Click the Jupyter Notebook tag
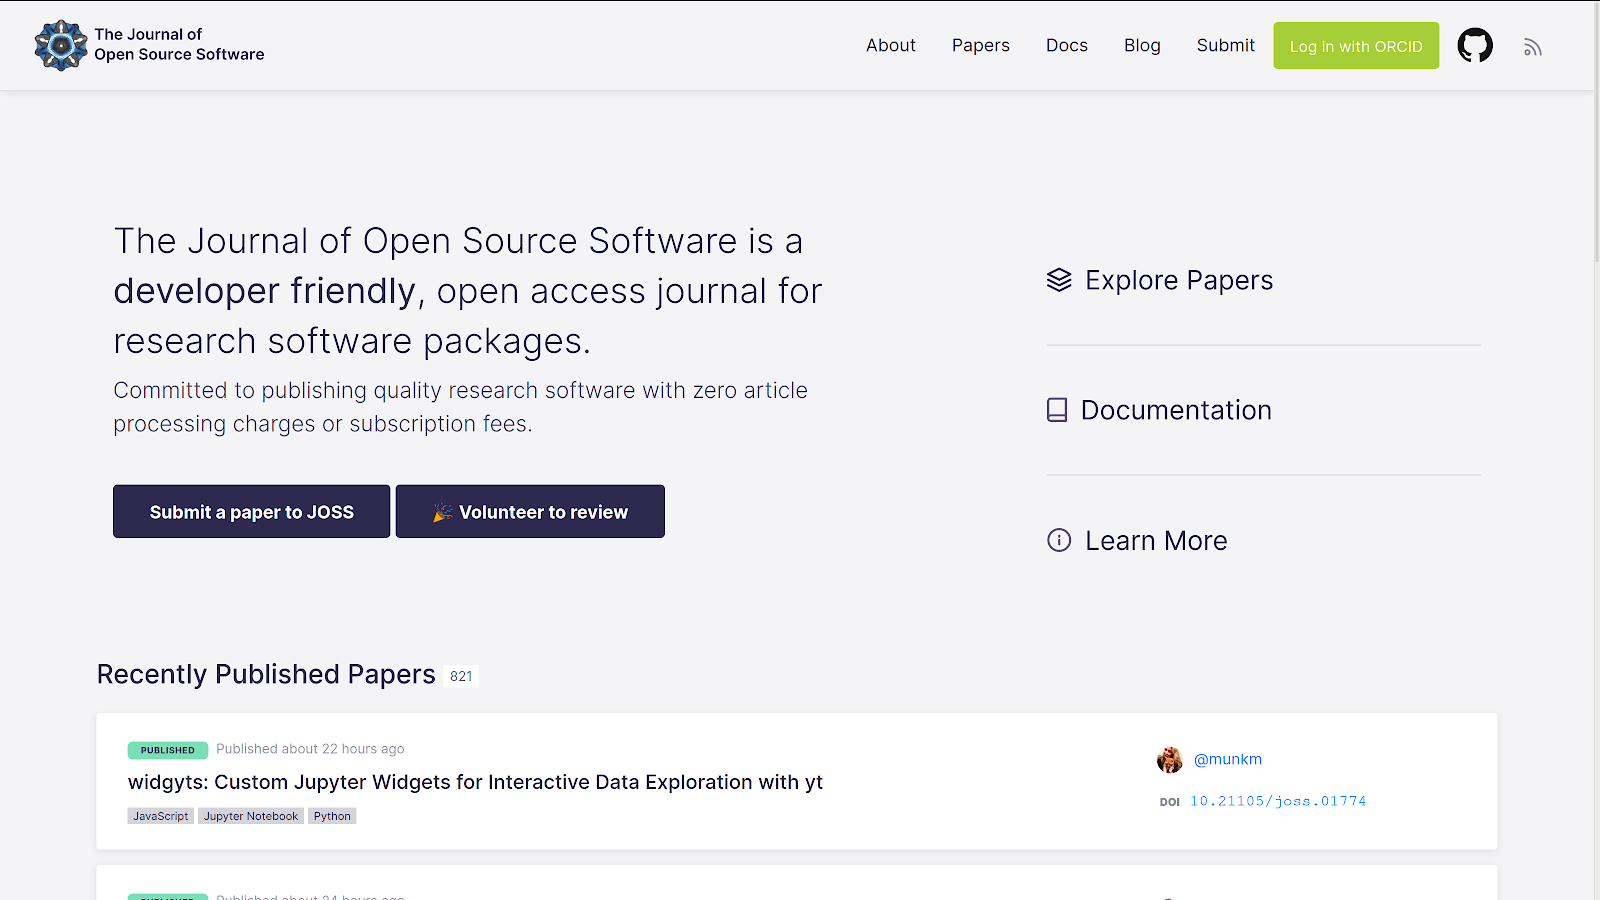The height and width of the screenshot is (900, 1600). (251, 816)
